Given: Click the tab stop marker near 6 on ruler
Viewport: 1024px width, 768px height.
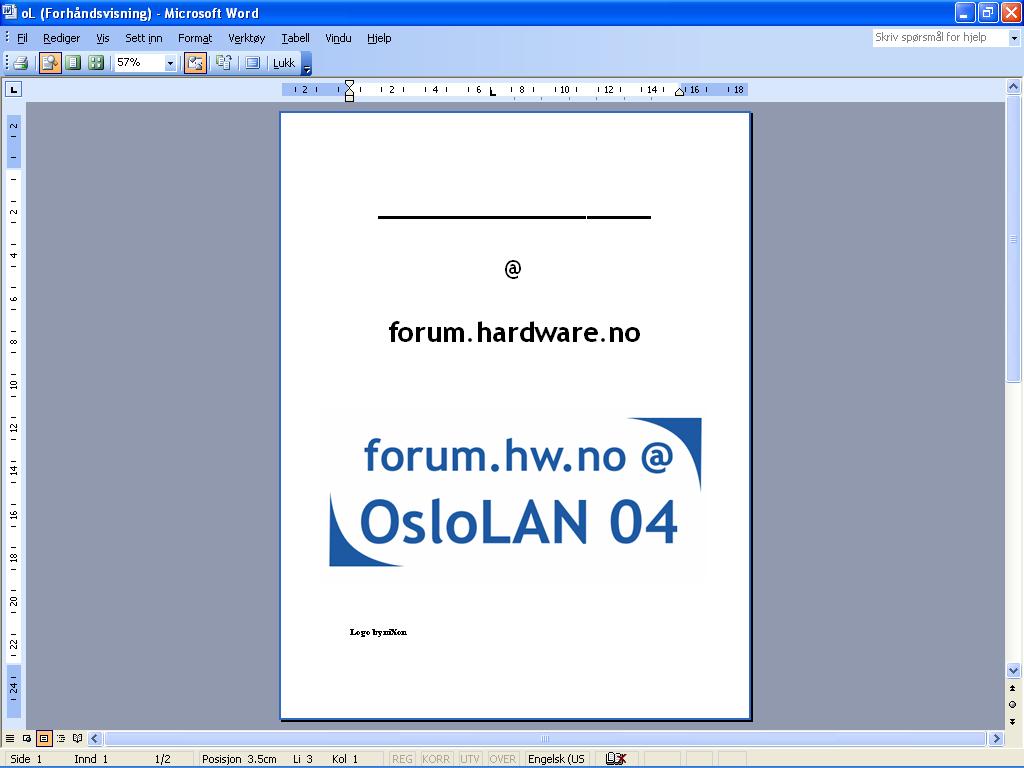Looking at the screenshot, I should (x=492, y=92).
